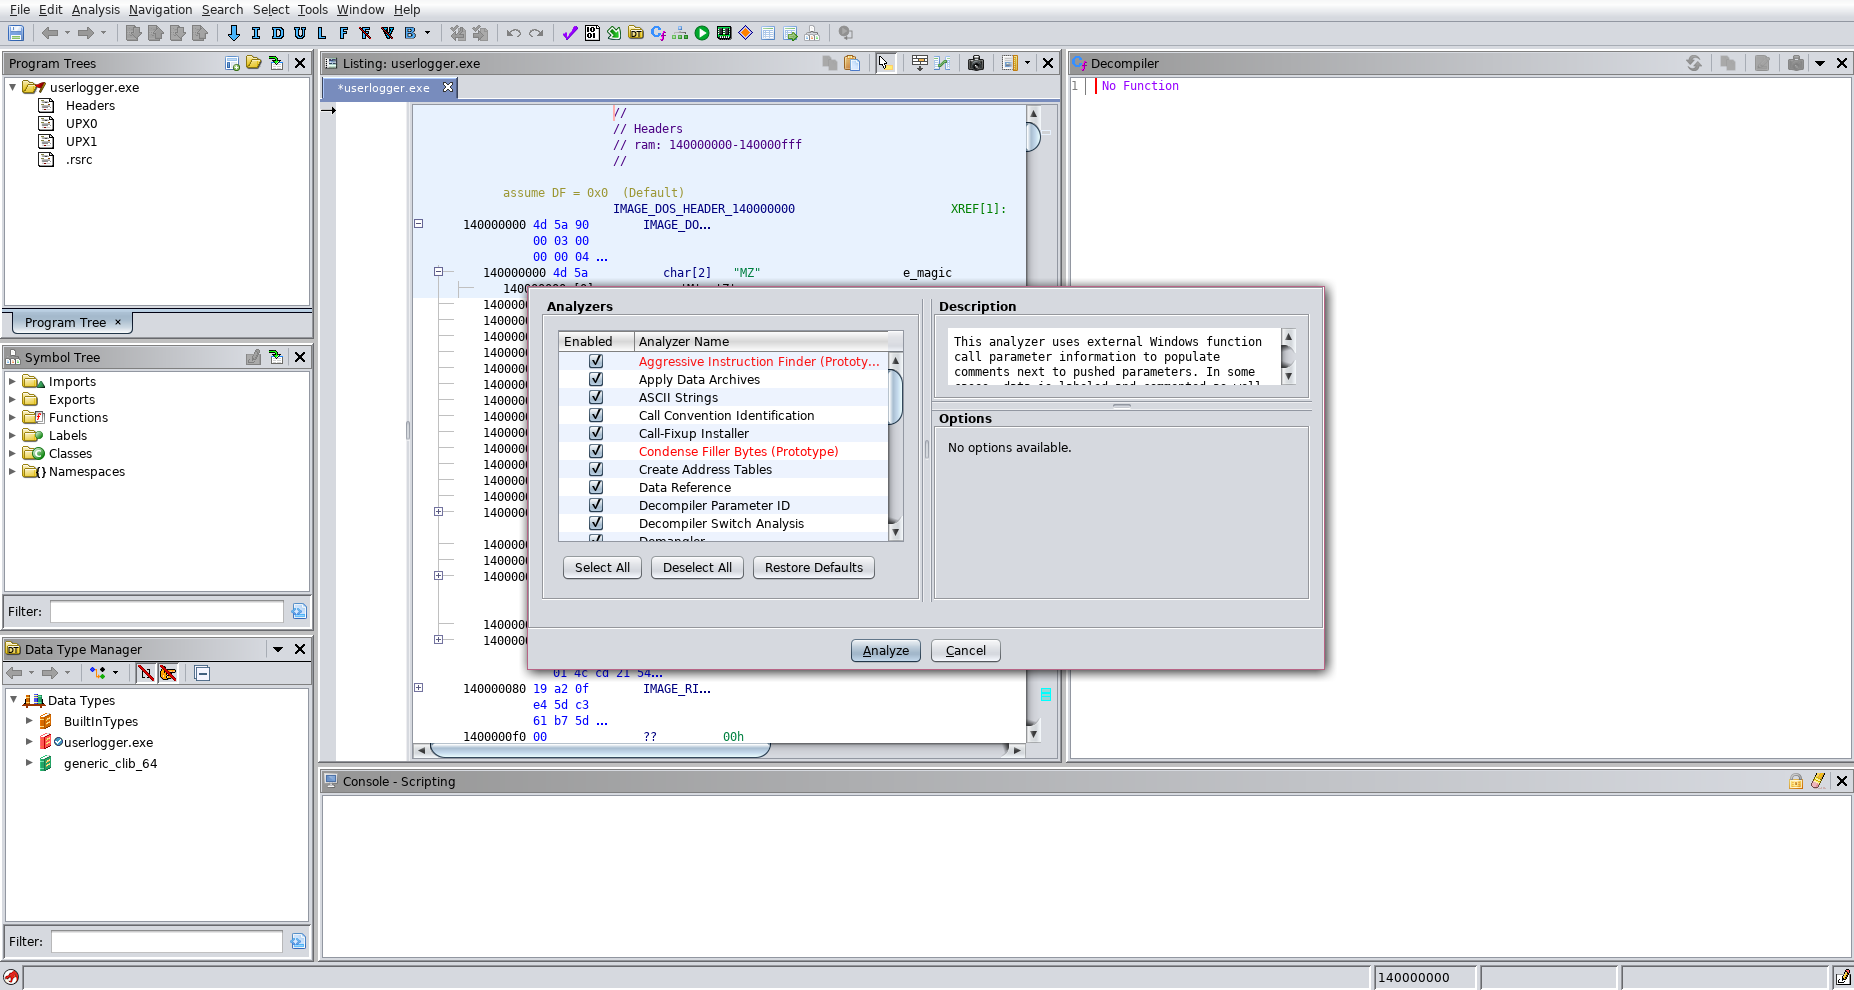
Task: Open Bookmarks with the purple checkmark icon
Action: (570, 33)
